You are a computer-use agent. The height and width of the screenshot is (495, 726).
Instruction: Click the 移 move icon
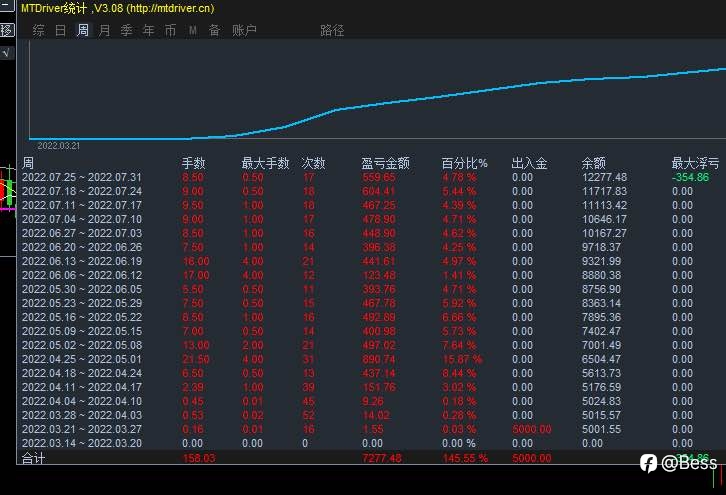point(7,30)
